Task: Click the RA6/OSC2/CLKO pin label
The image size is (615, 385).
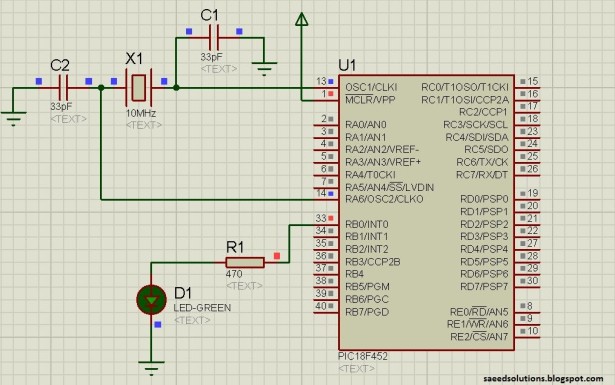Action: [384, 199]
